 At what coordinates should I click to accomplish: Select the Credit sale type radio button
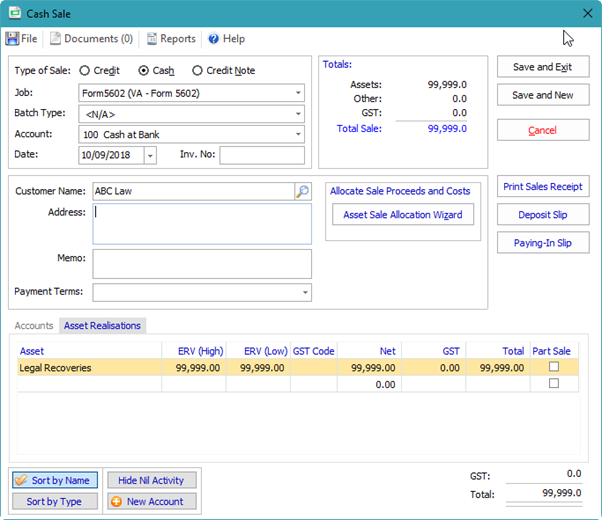[85, 71]
